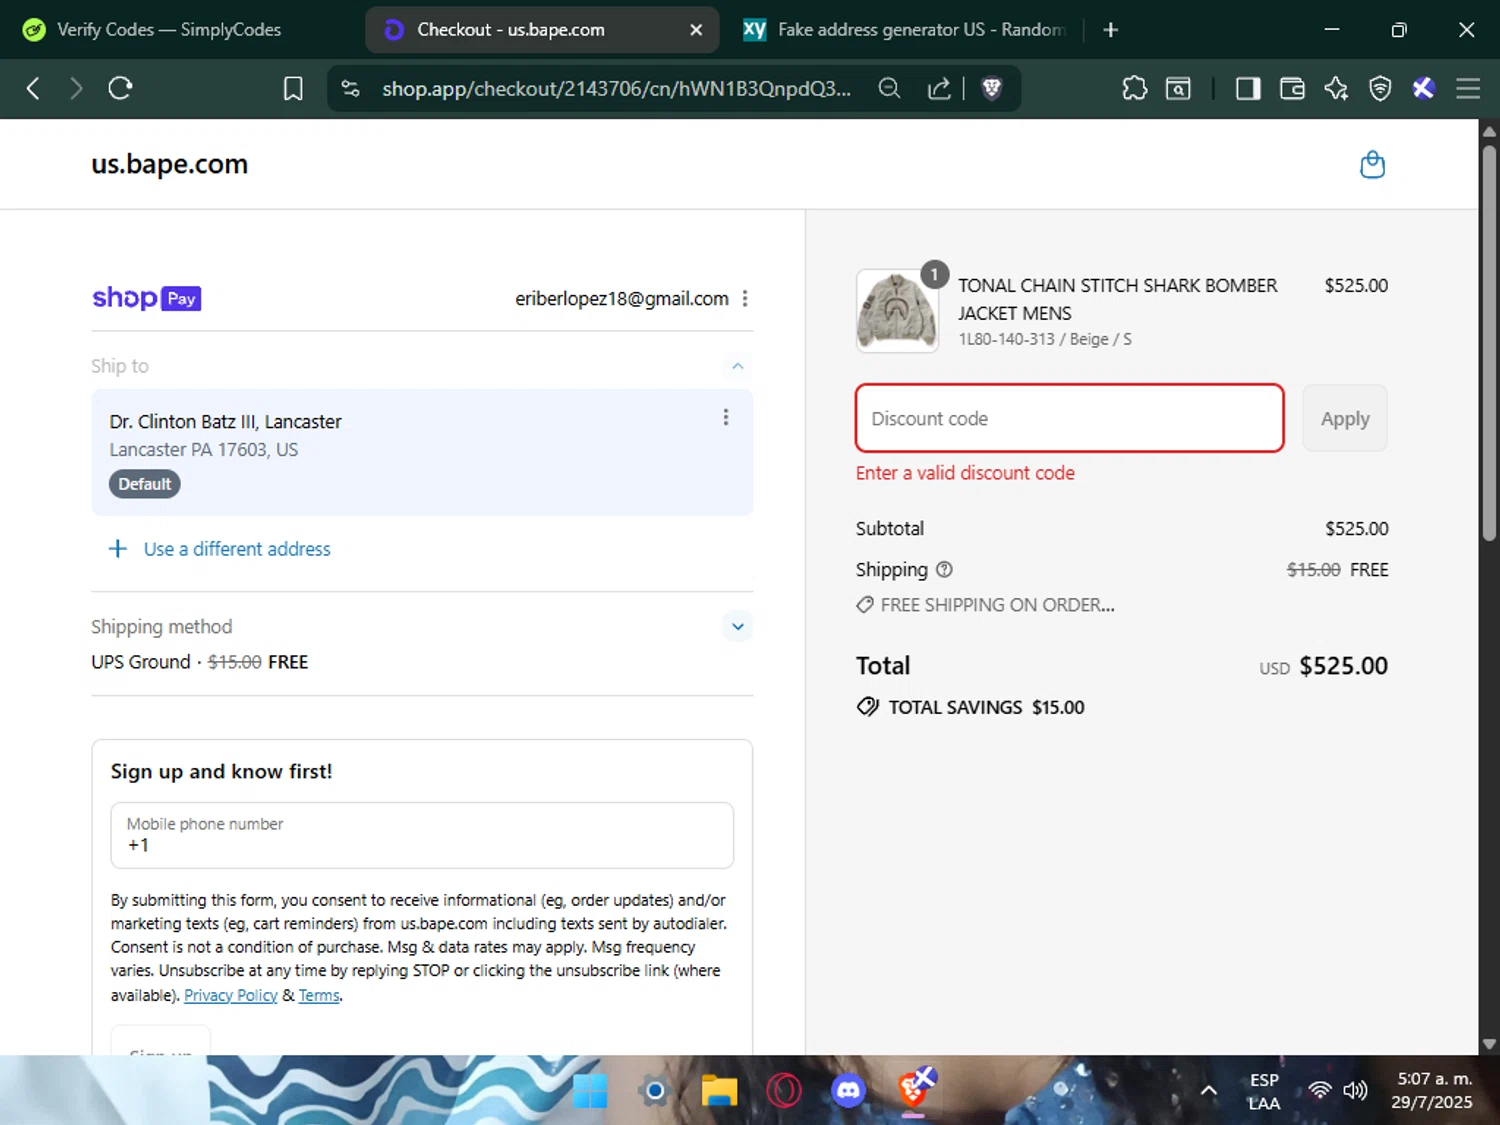1500x1125 pixels.
Task: Click the eriberlopez18@gmail.com email
Action: 622,298
